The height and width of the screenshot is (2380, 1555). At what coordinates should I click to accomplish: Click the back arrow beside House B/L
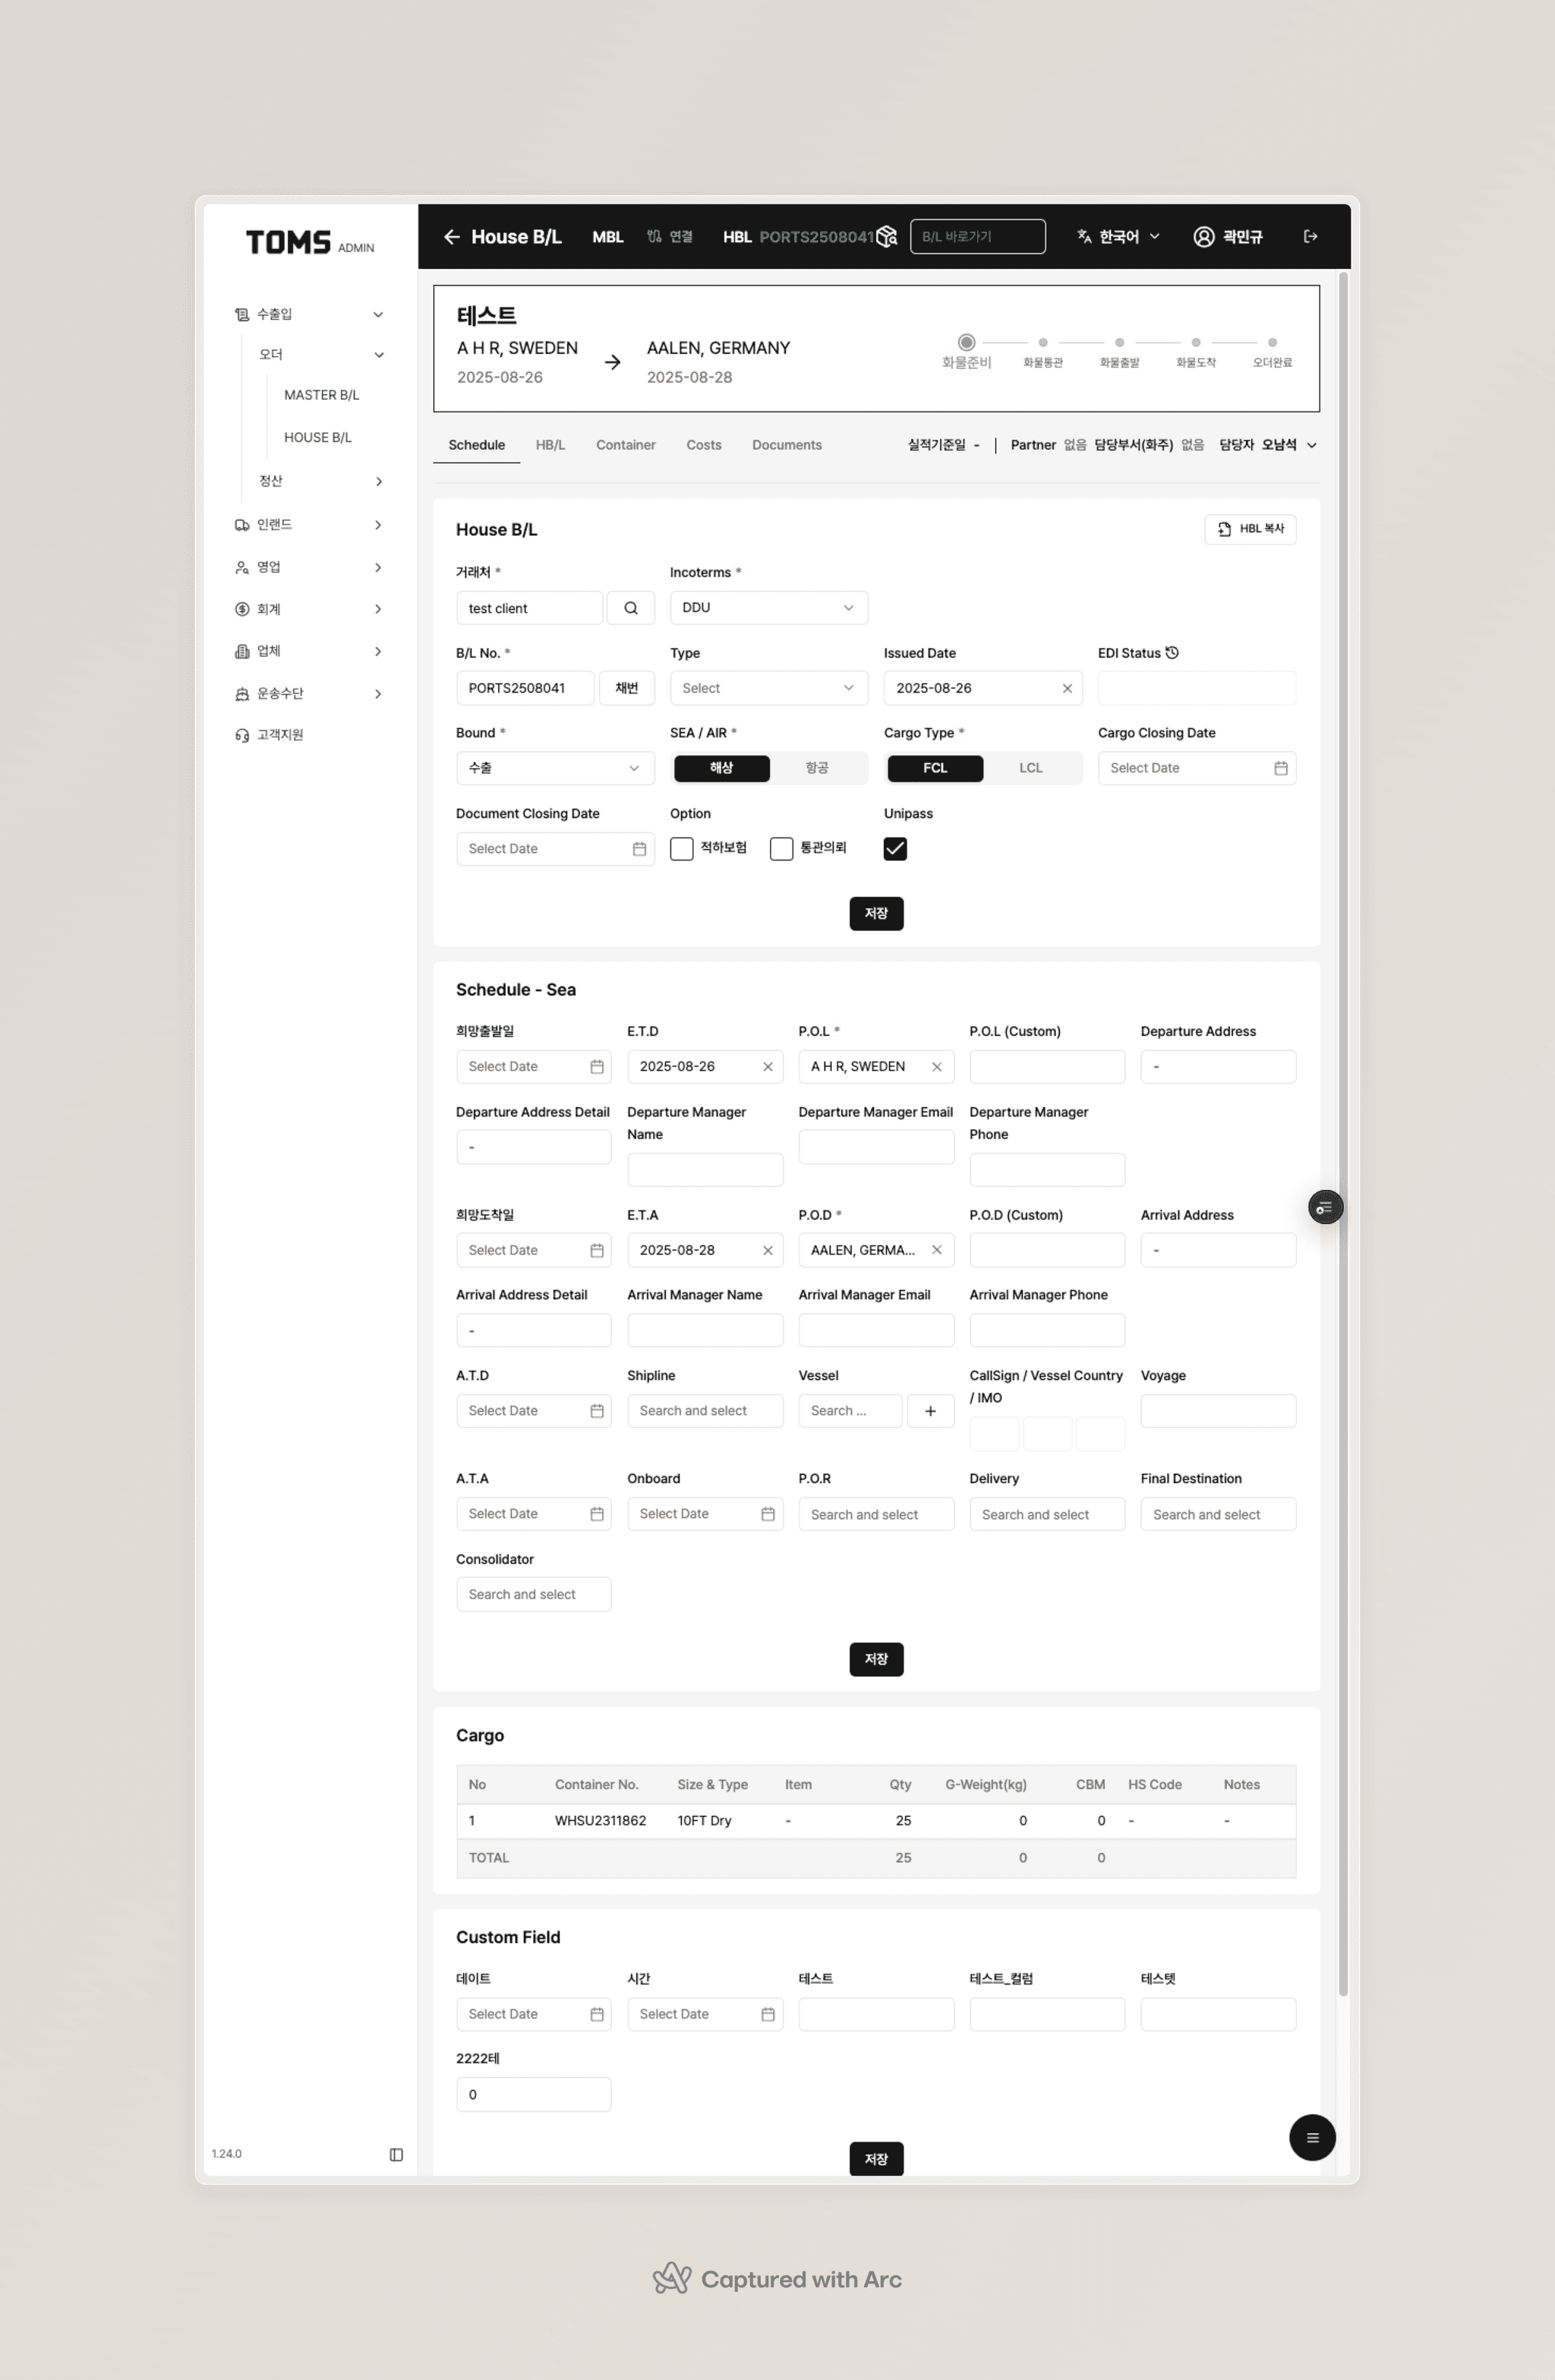coord(452,237)
